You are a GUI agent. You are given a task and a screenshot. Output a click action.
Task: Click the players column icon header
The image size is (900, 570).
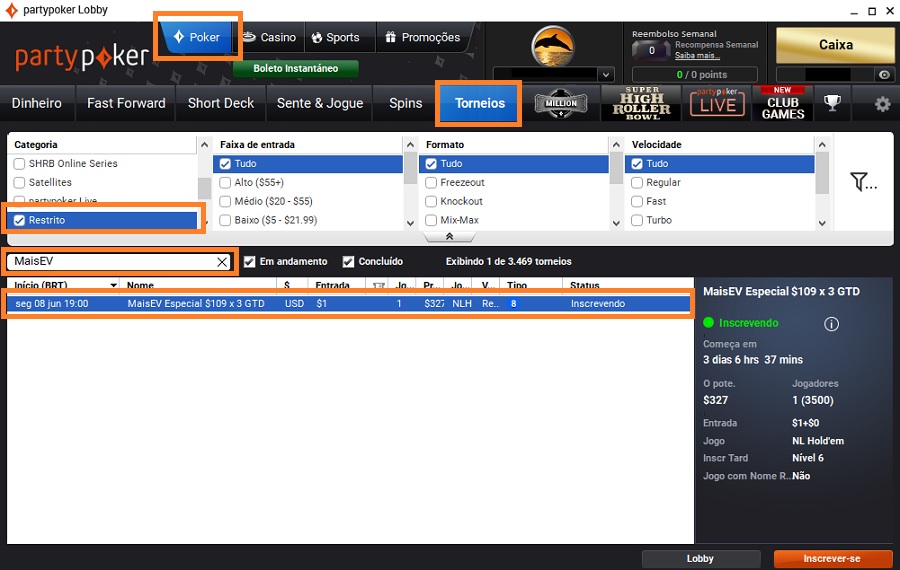379,285
